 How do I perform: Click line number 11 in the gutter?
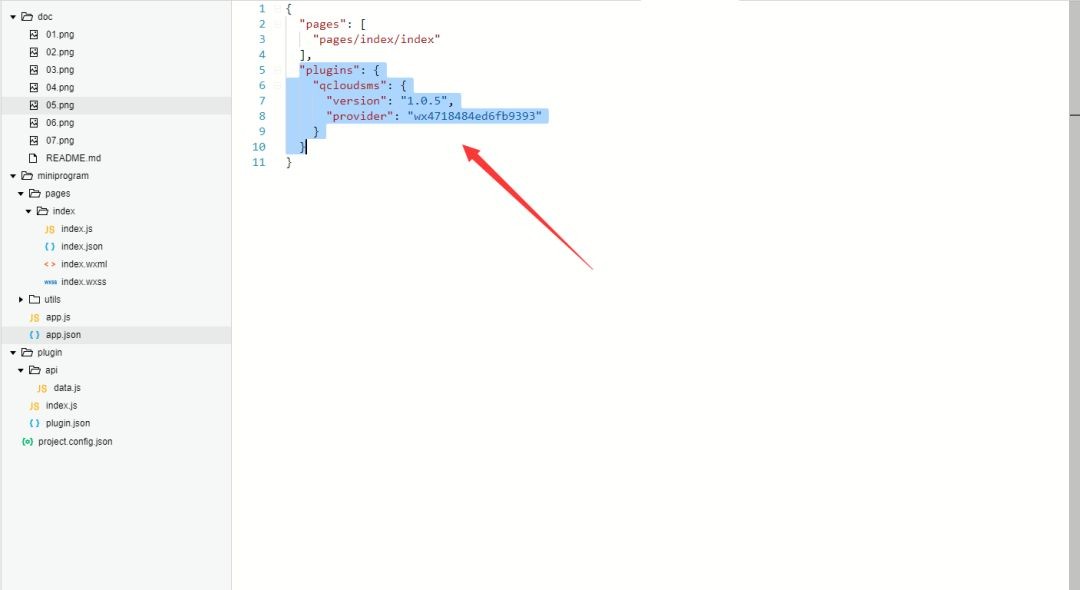coord(259,162)
